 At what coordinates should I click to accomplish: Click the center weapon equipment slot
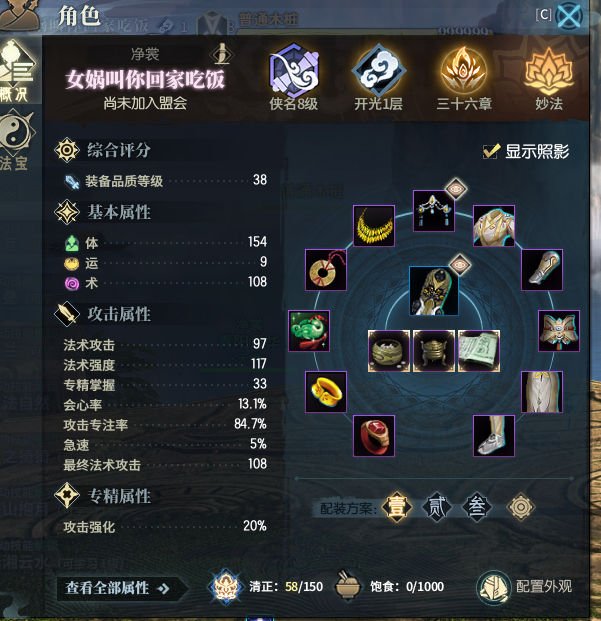434,291
